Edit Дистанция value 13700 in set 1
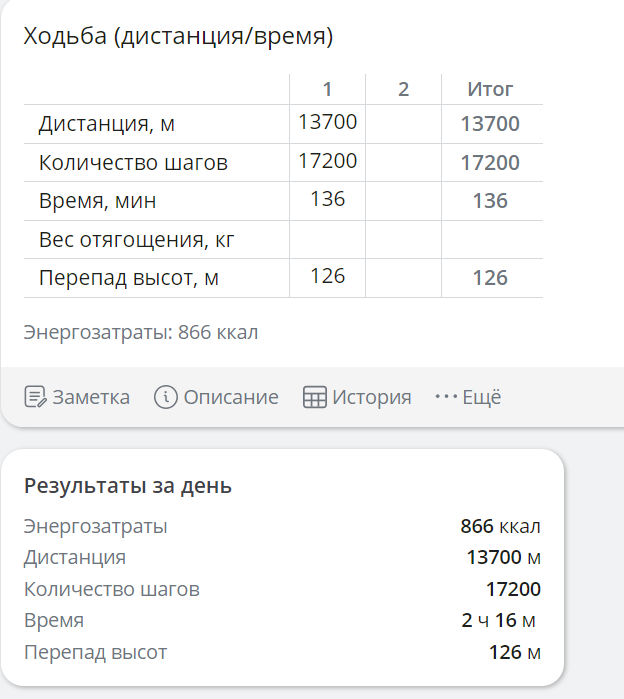 [327, 123]
